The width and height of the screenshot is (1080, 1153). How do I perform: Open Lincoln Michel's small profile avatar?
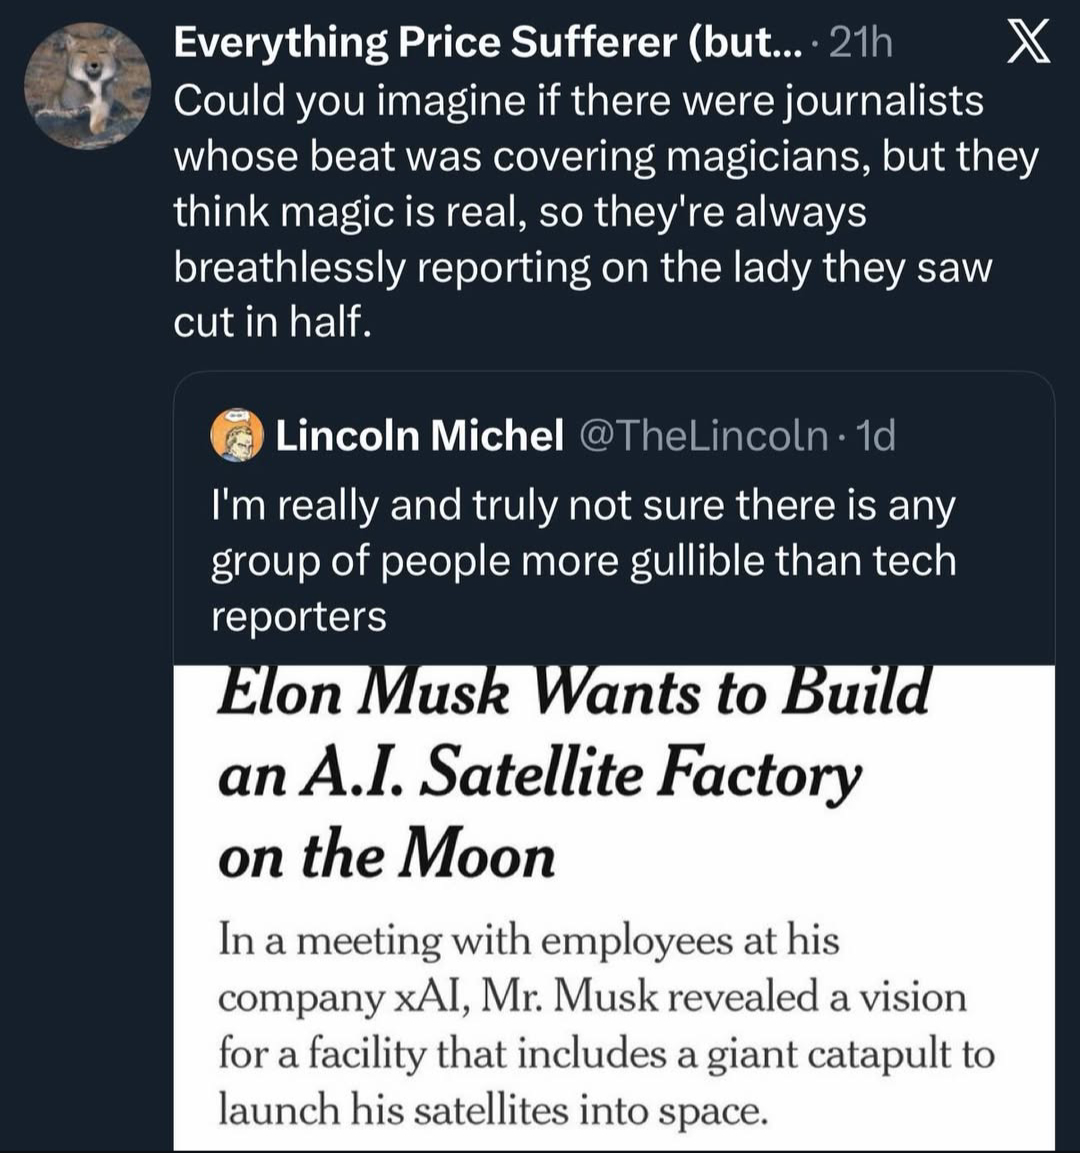click(236, 435)
